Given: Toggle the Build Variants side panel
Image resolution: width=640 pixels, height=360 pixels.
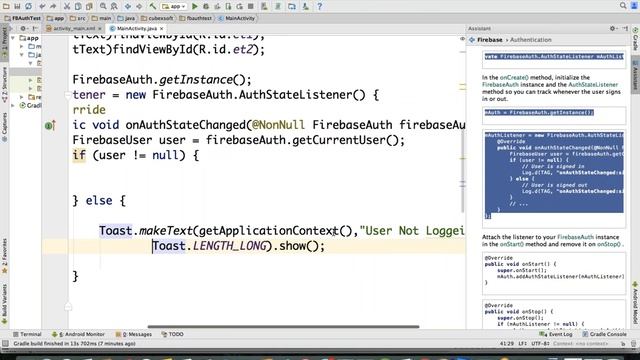Looking at the screenshot, I should [x=4, y=305].
